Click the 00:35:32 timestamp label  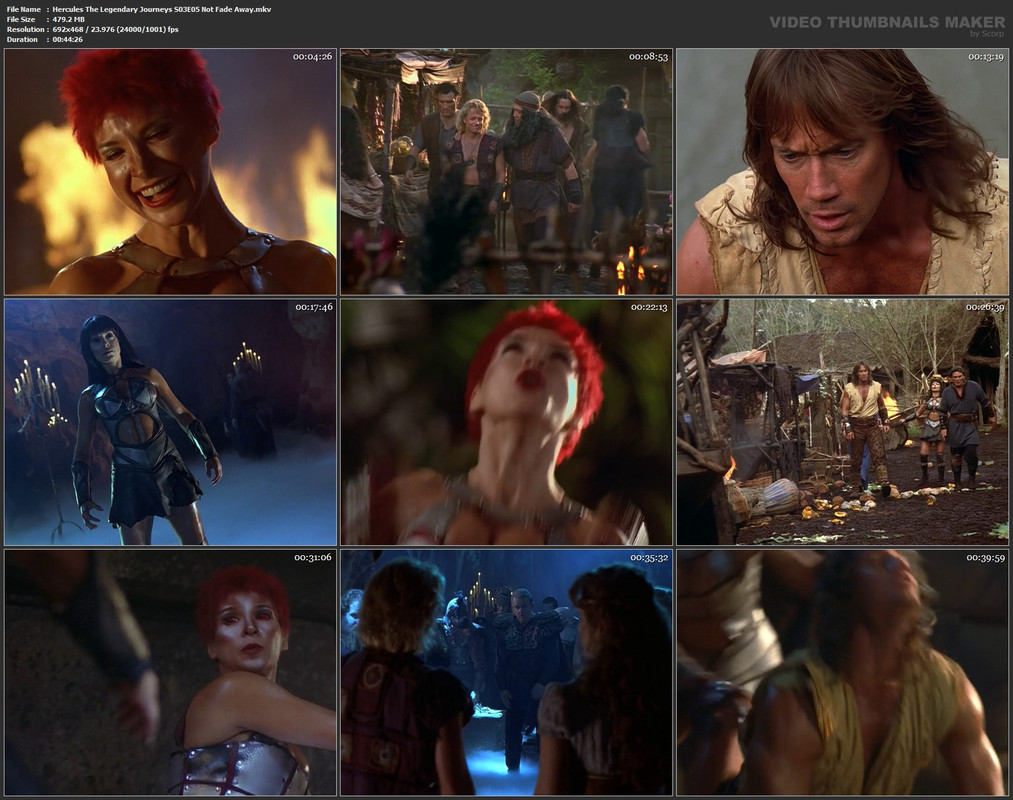pyautogui.click(x=649, y=557)
